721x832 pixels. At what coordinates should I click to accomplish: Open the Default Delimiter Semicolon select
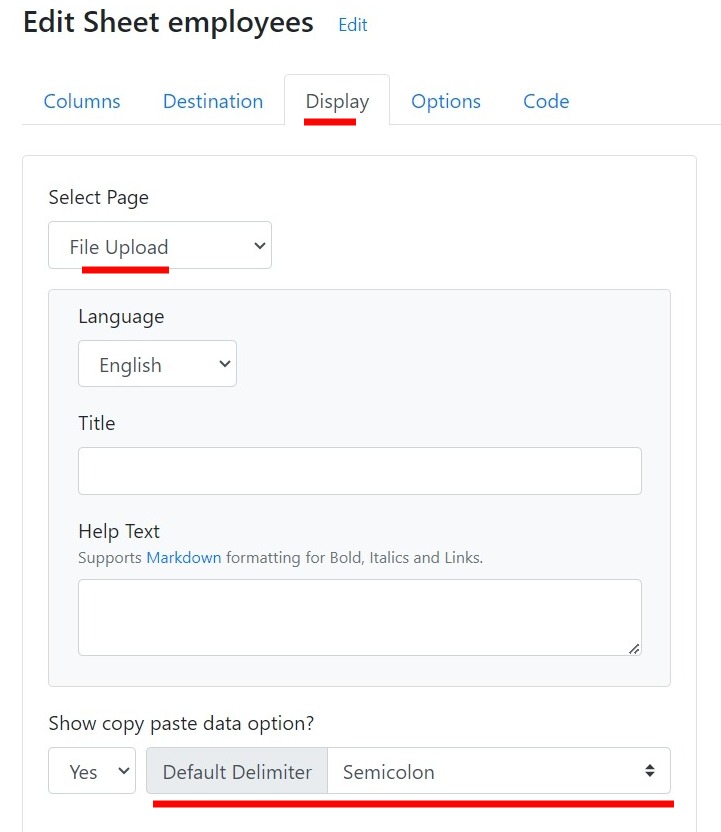(499, 770)
